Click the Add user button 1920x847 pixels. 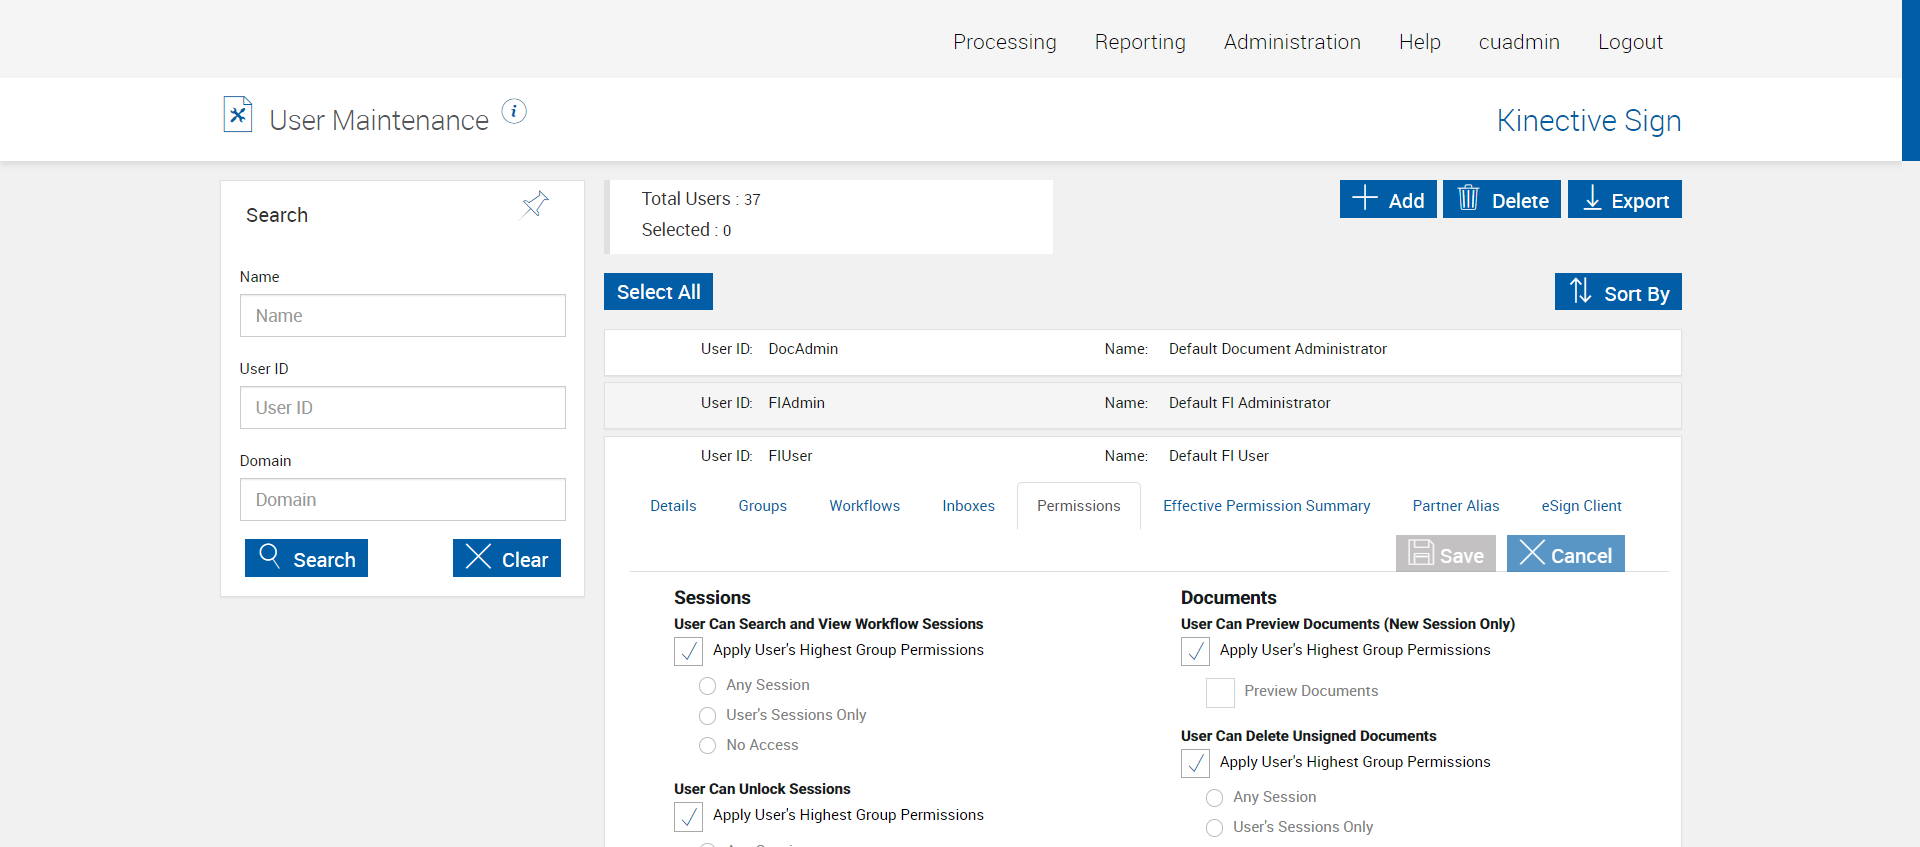(x=1388, y=200)
